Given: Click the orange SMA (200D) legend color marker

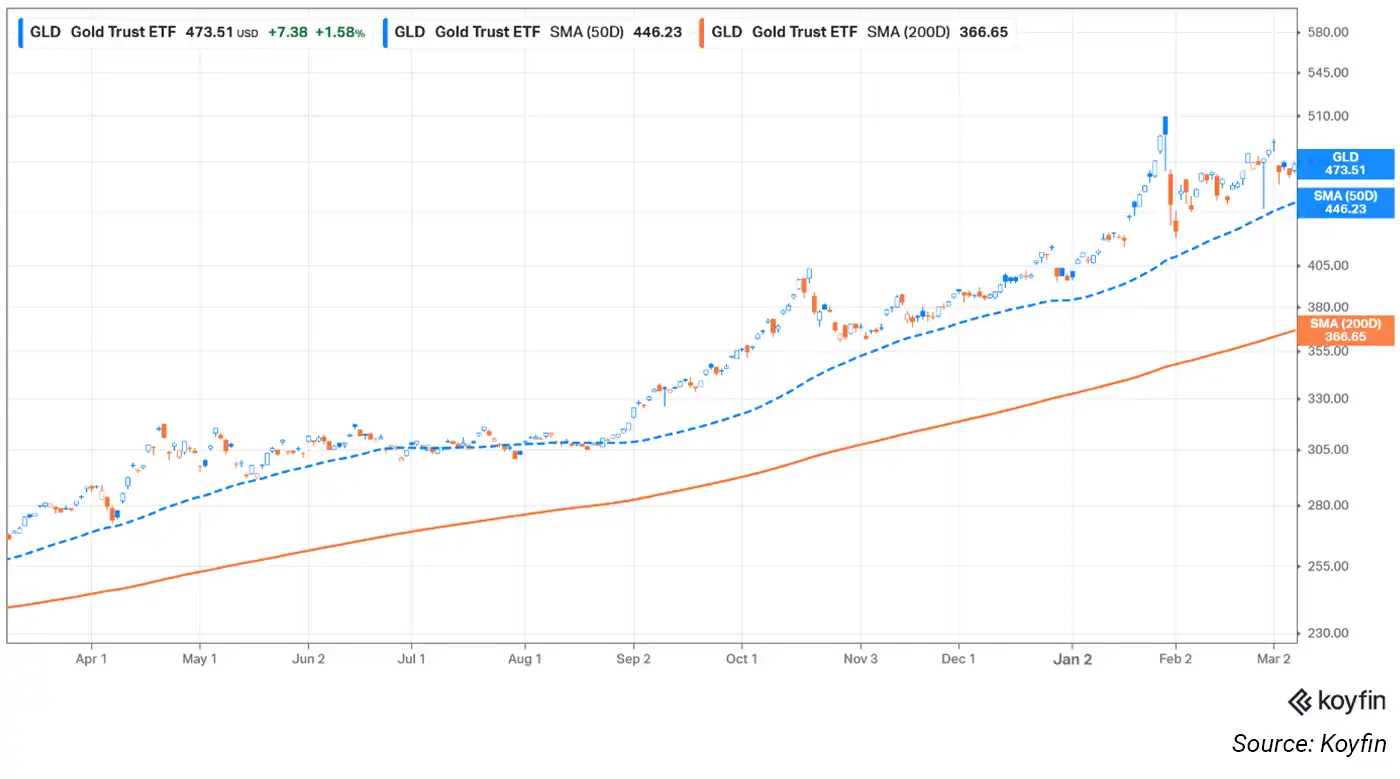Looking at the screenshot, I should (x=701, y=31).
